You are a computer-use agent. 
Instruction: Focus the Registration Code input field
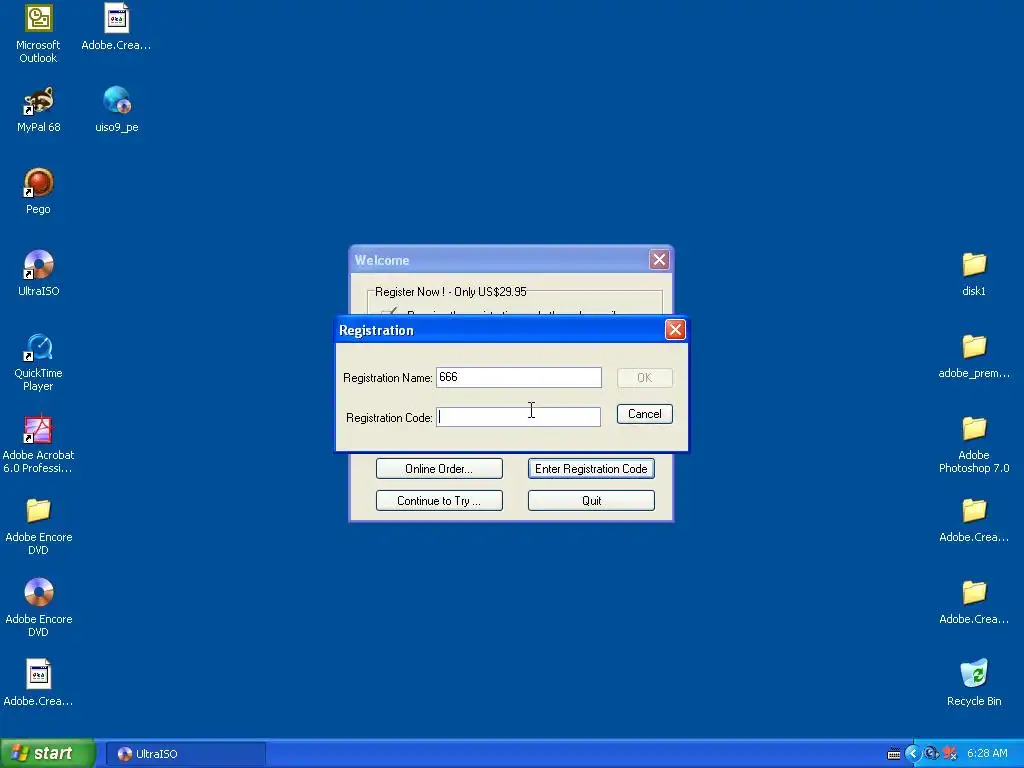coord(519,417)
